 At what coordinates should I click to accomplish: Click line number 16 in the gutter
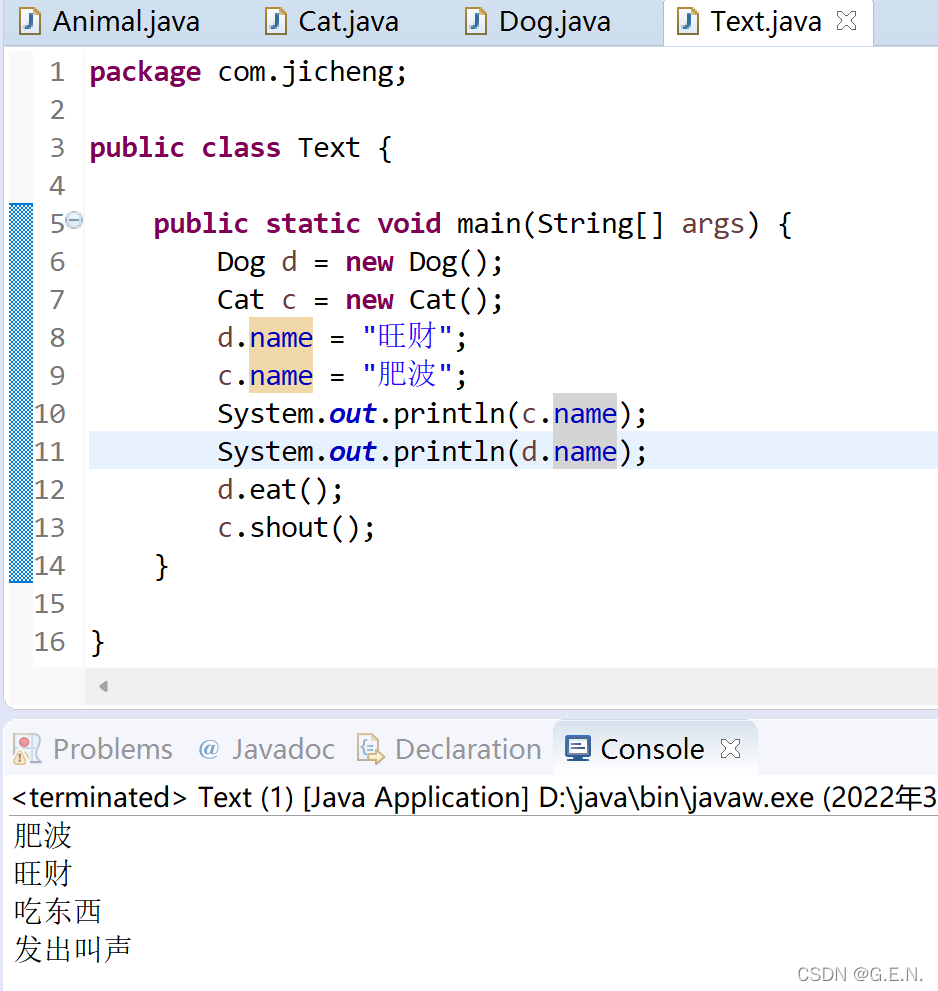(49, 642)
